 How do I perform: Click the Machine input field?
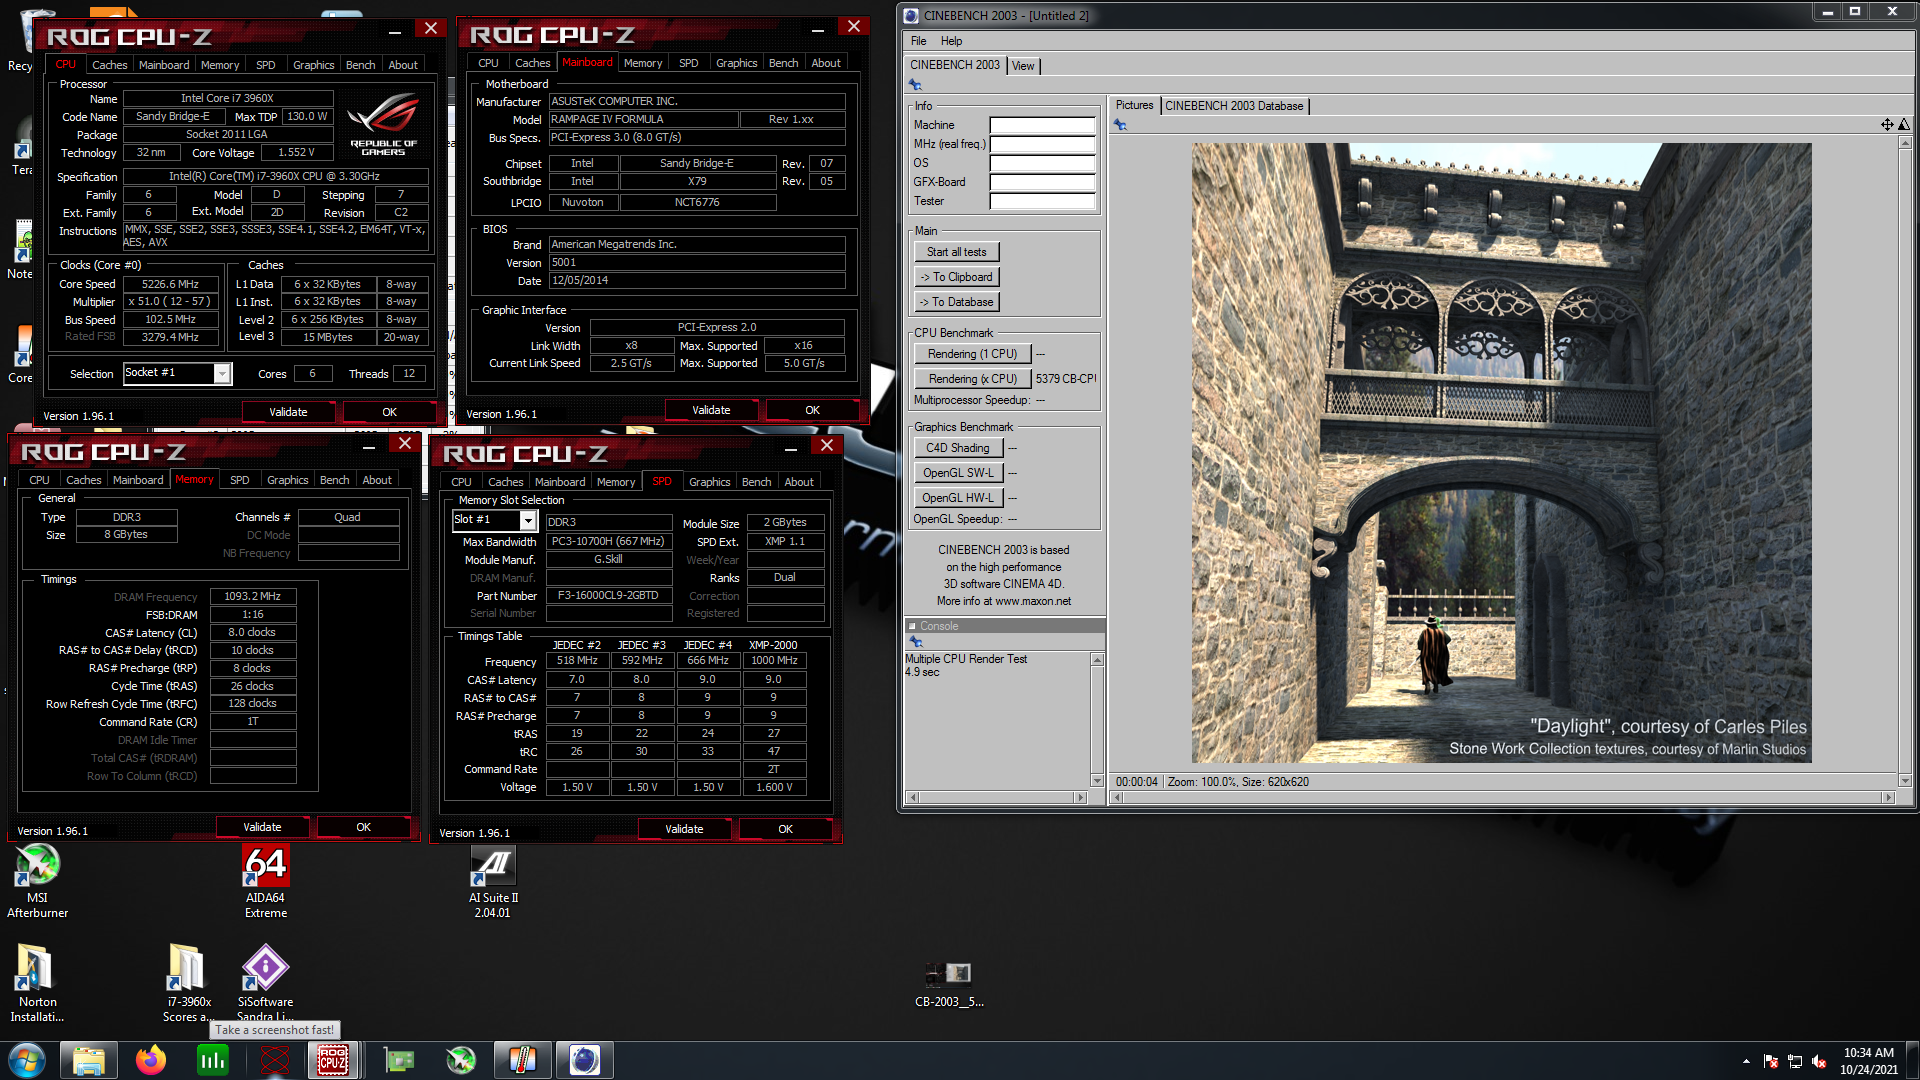click(1042, 125)
